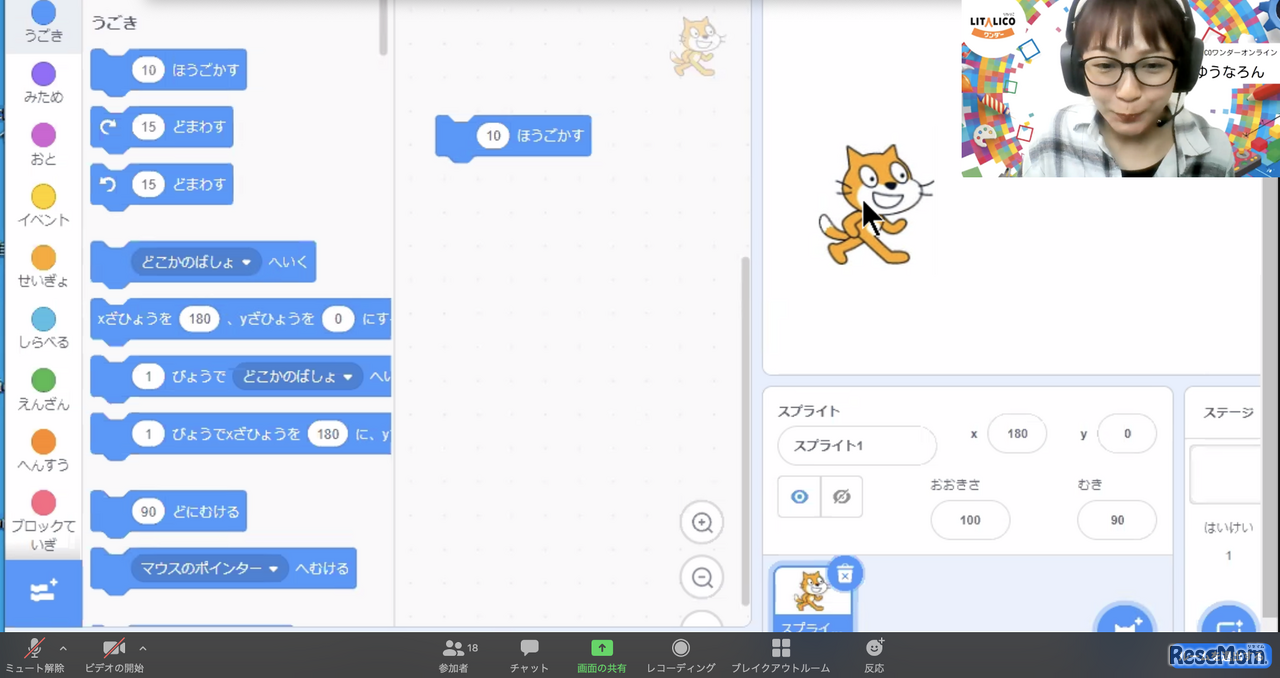The image size is (1280, 678).
Task: Hide the sprite using the crossed-eye toggle
Action: coord(841,496)
